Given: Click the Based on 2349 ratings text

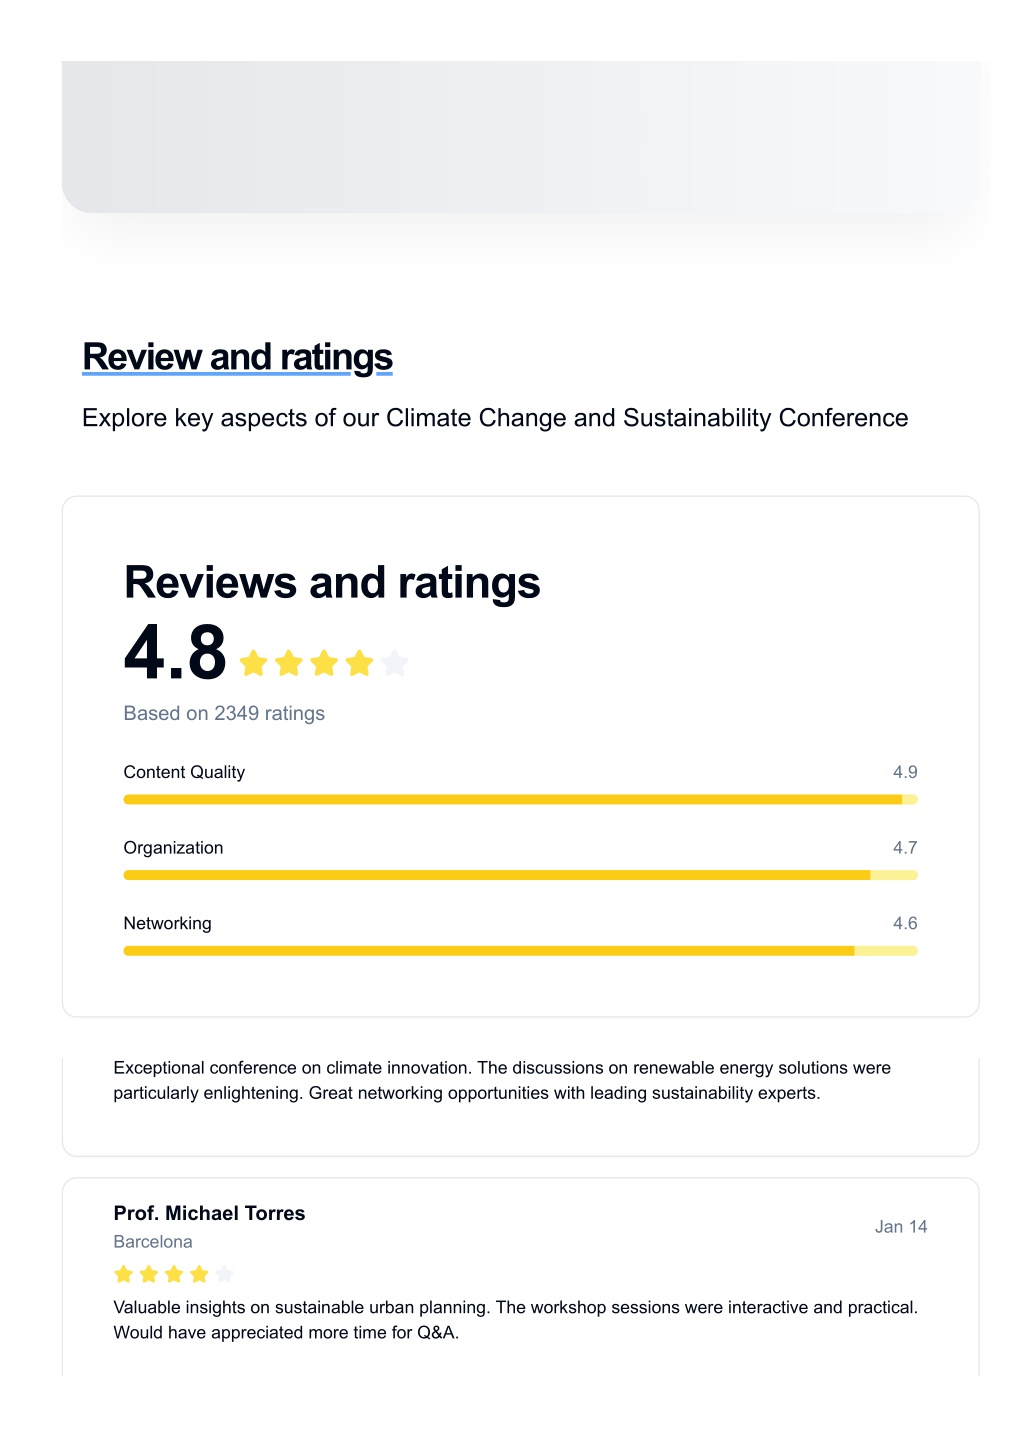Looking at the screenshot, I should (x=224, y=713).
